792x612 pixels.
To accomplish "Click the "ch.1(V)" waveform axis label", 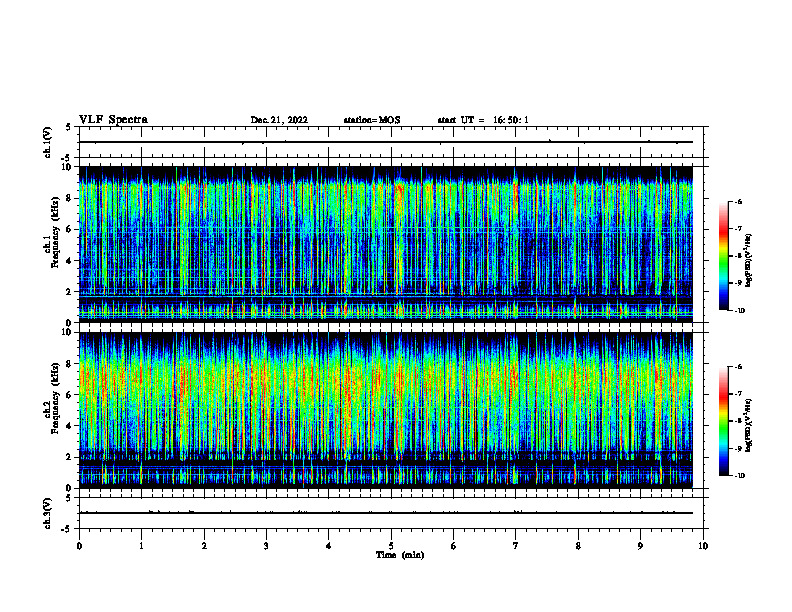I will 48,142.
